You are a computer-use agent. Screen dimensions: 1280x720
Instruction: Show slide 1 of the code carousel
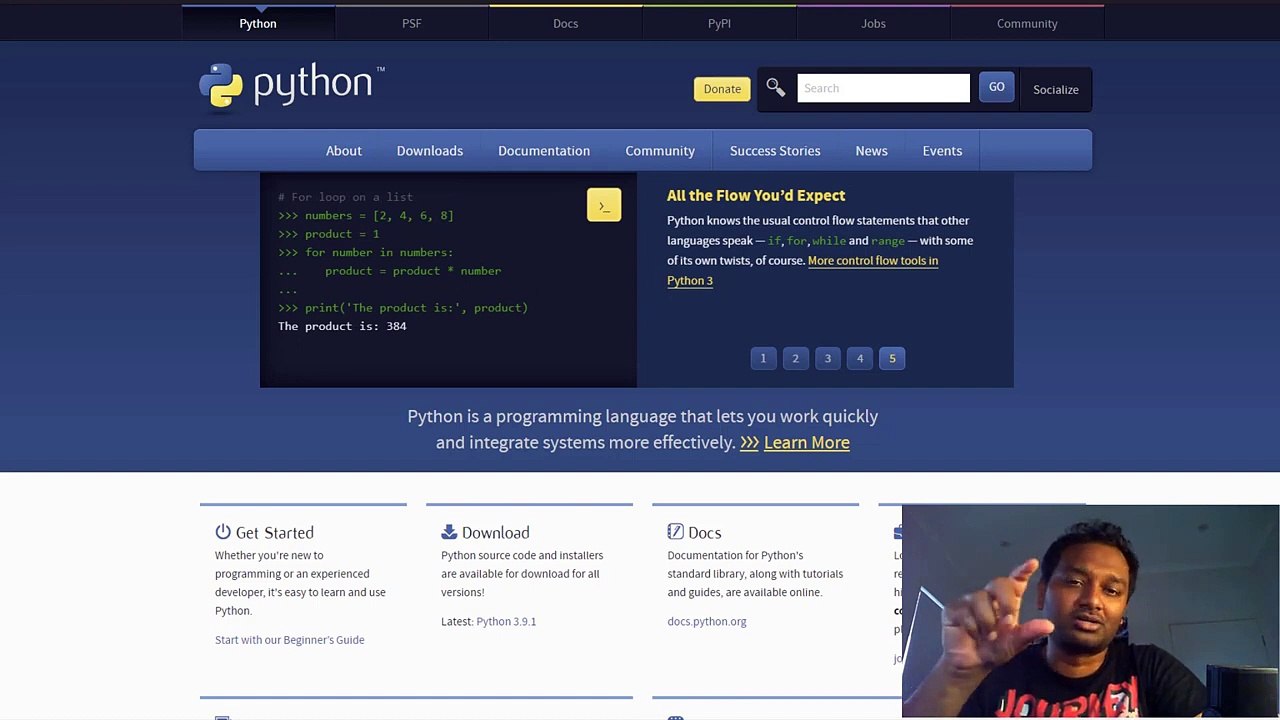(763, 358)
